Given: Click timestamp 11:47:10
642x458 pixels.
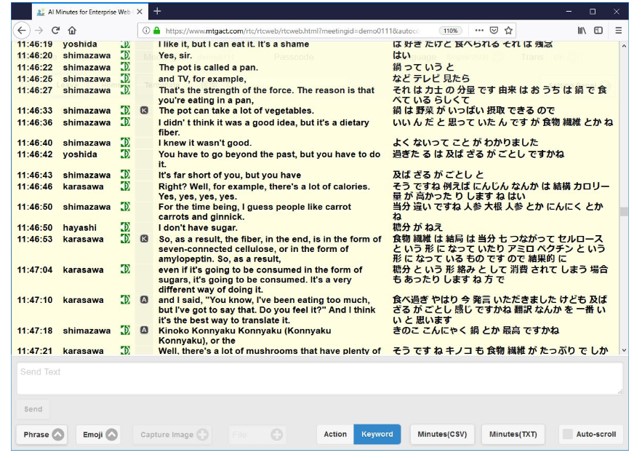Looking at the screenshot, I should tap(35, 300).
